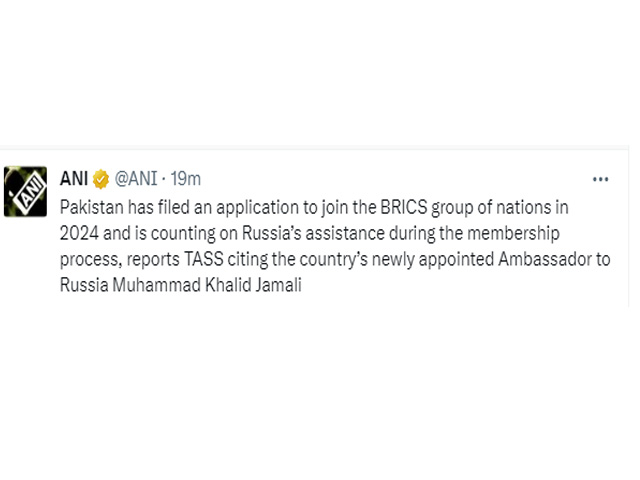Open the 19m timestamp link
Image resolution: width=640 pixels, height=480 pixels.
[x=185, y=179]
